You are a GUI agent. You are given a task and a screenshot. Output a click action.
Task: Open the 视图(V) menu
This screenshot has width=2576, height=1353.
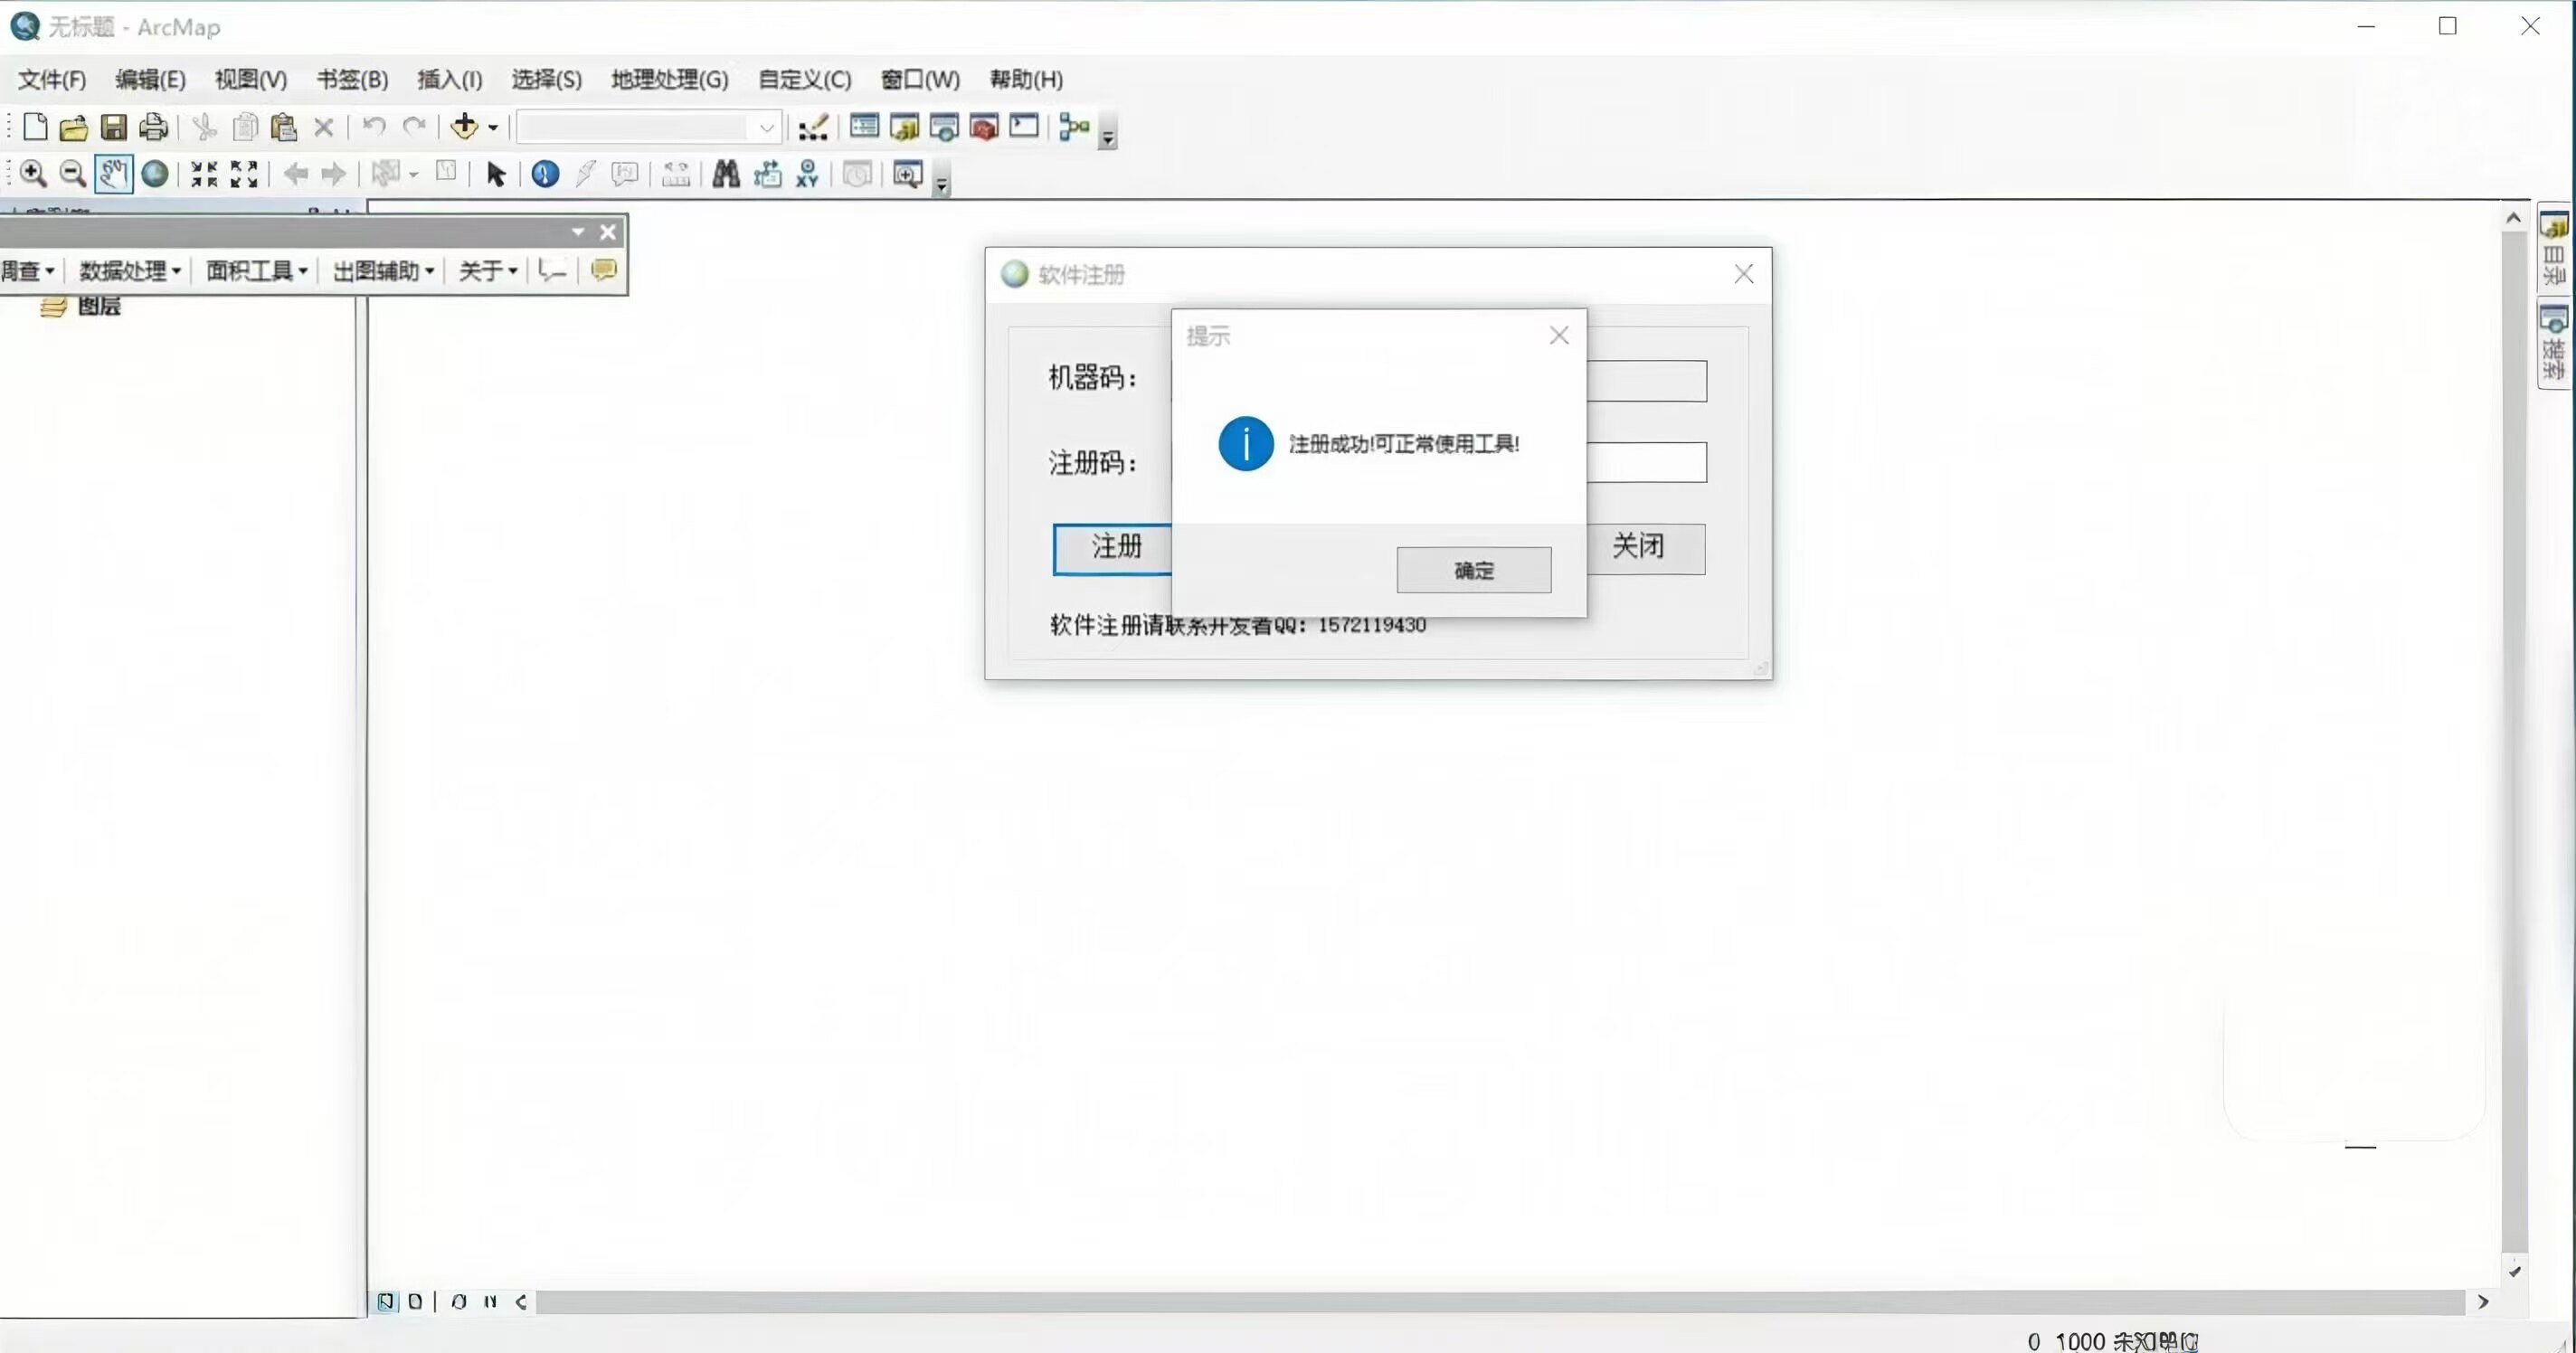tap(251, 79)
